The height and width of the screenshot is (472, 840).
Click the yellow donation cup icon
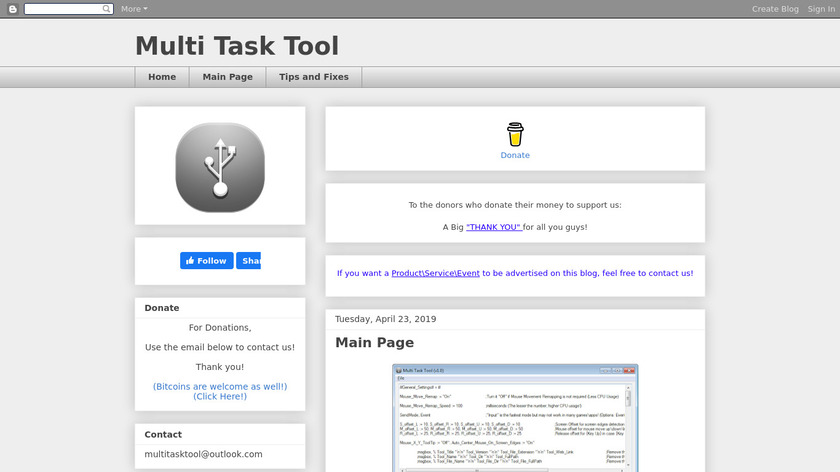[515, 135]
